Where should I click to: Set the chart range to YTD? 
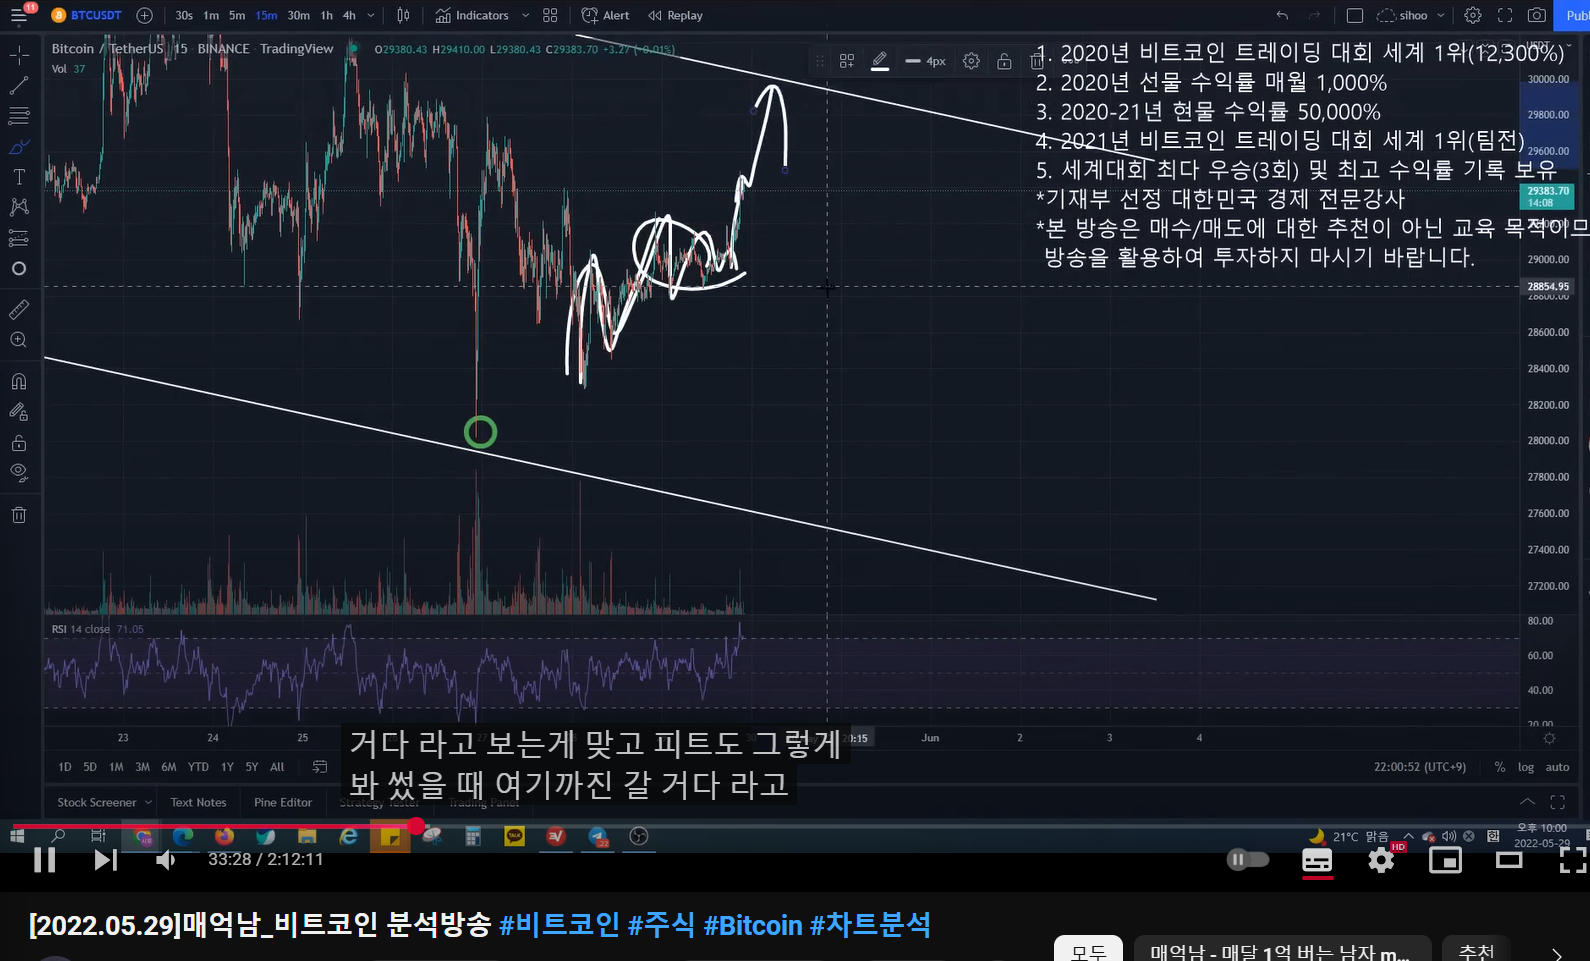(x=198, y=767)
